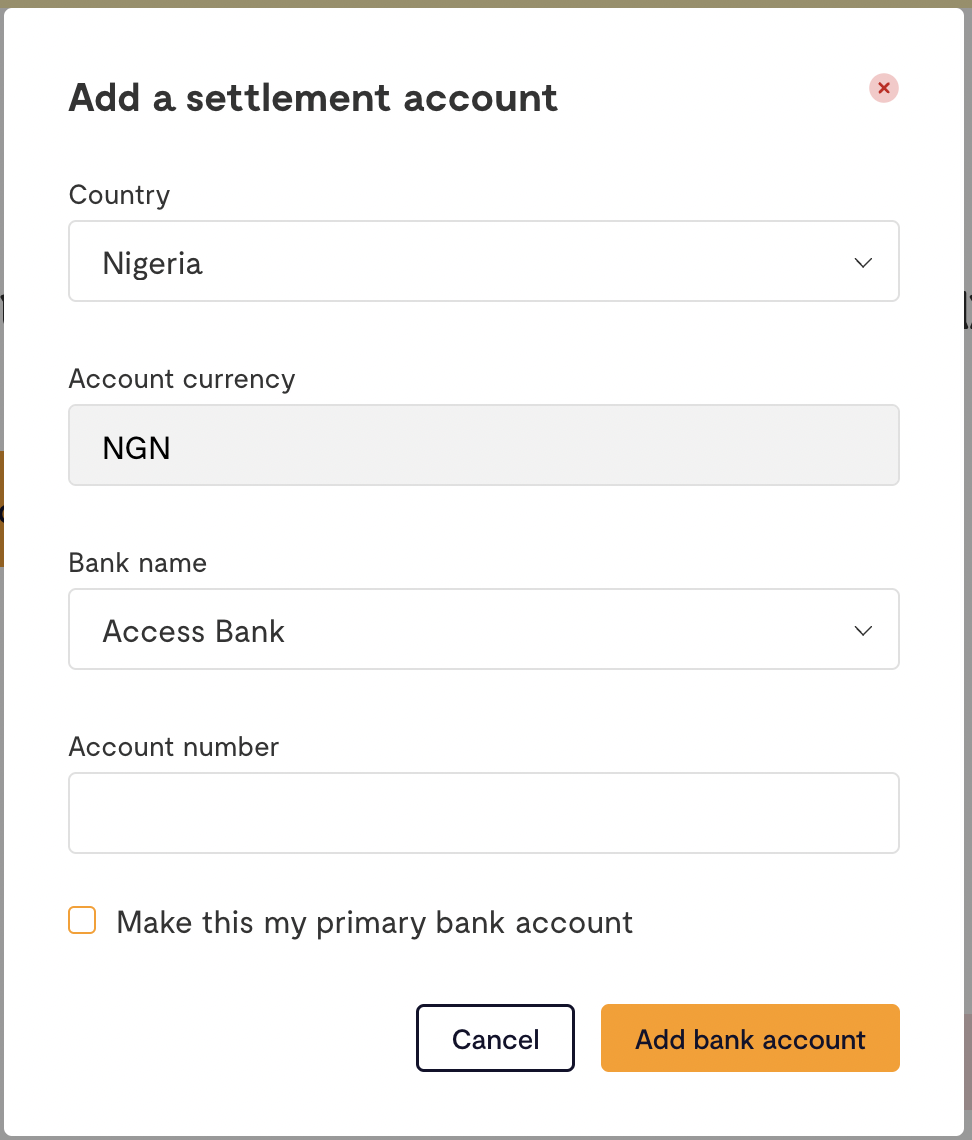Viewport: 972px width, 1140px height.
Task: Click the Account number label
Action: coord(174,747)
